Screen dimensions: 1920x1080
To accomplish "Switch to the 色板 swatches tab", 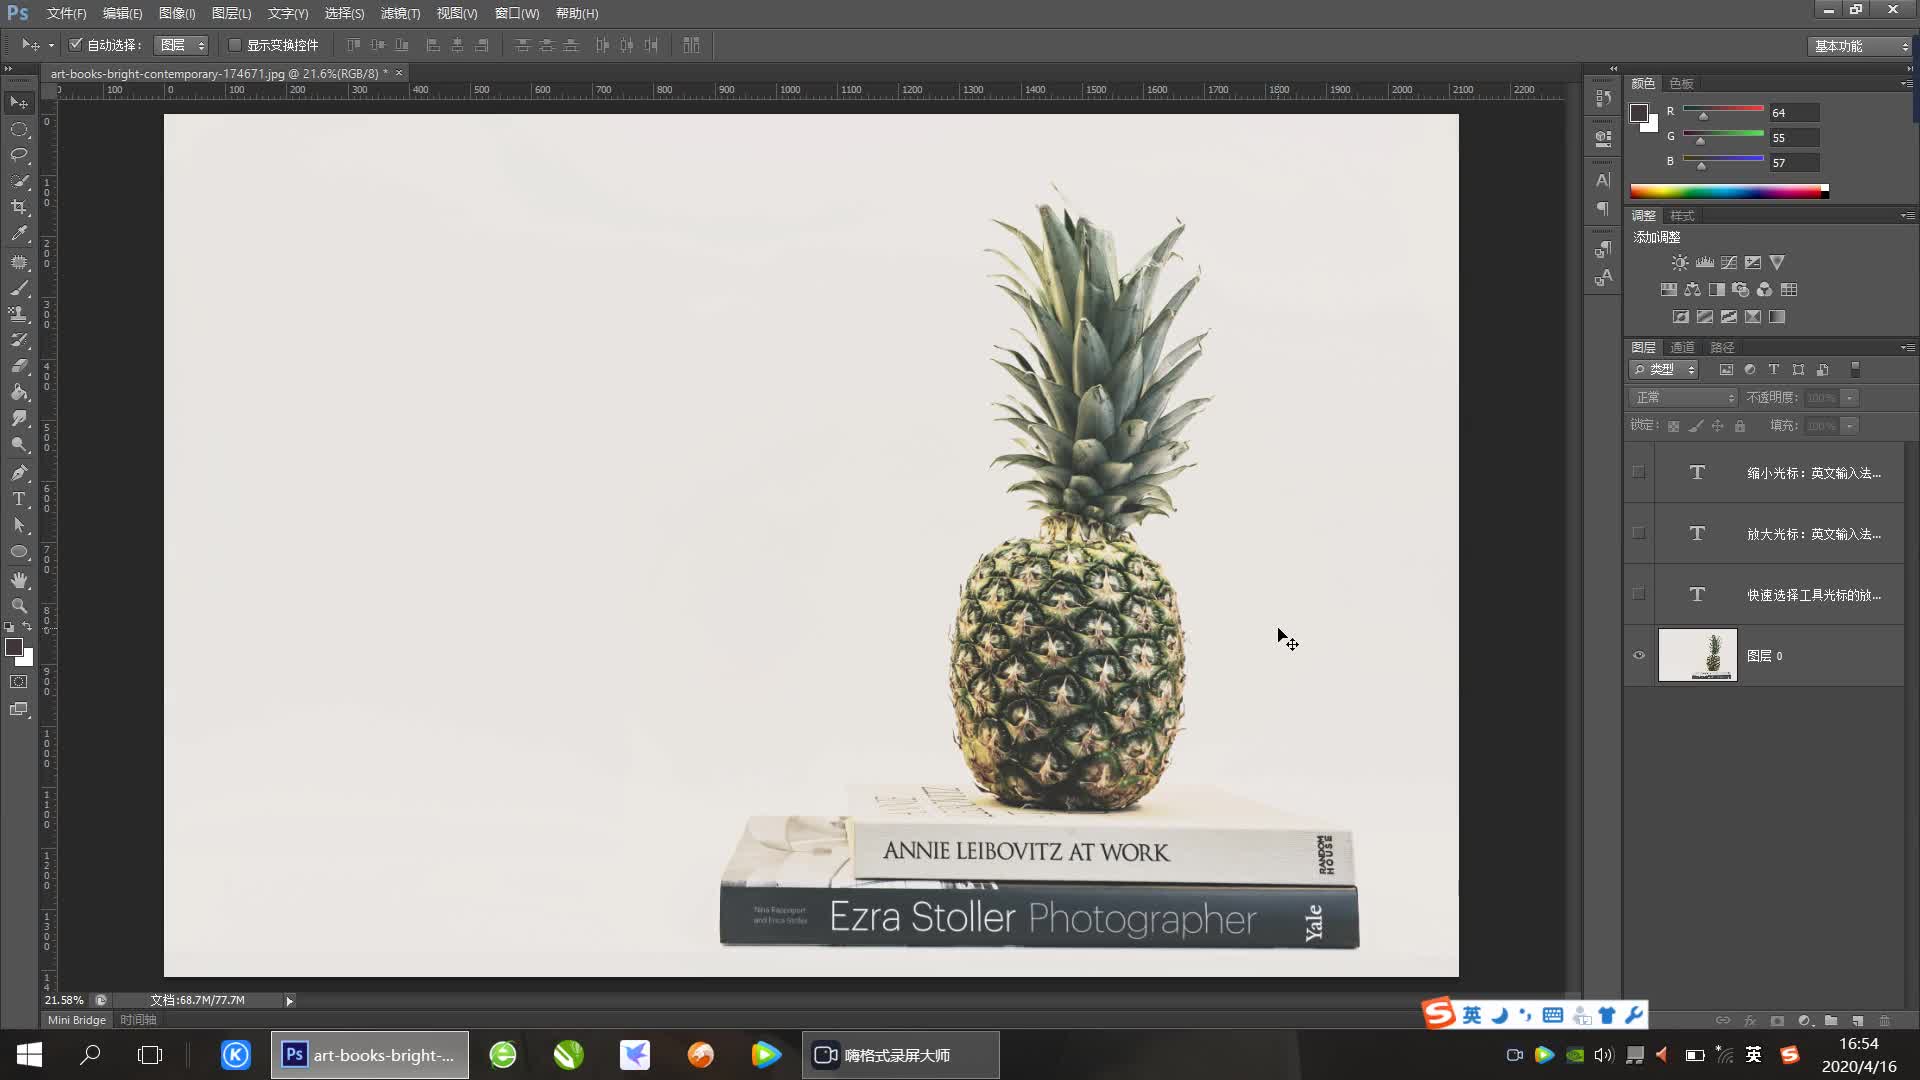I will (x=1681, y=83).
